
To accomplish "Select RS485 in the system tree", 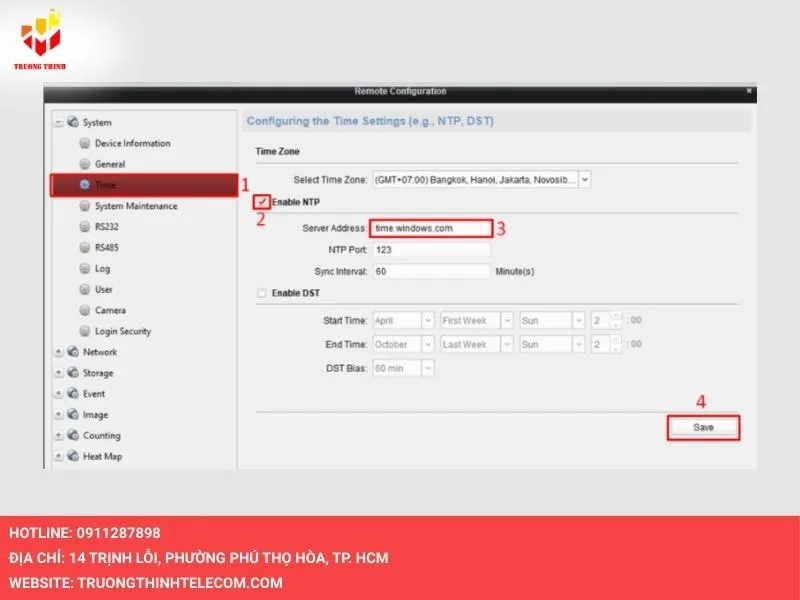I will (x=107, y=248).
